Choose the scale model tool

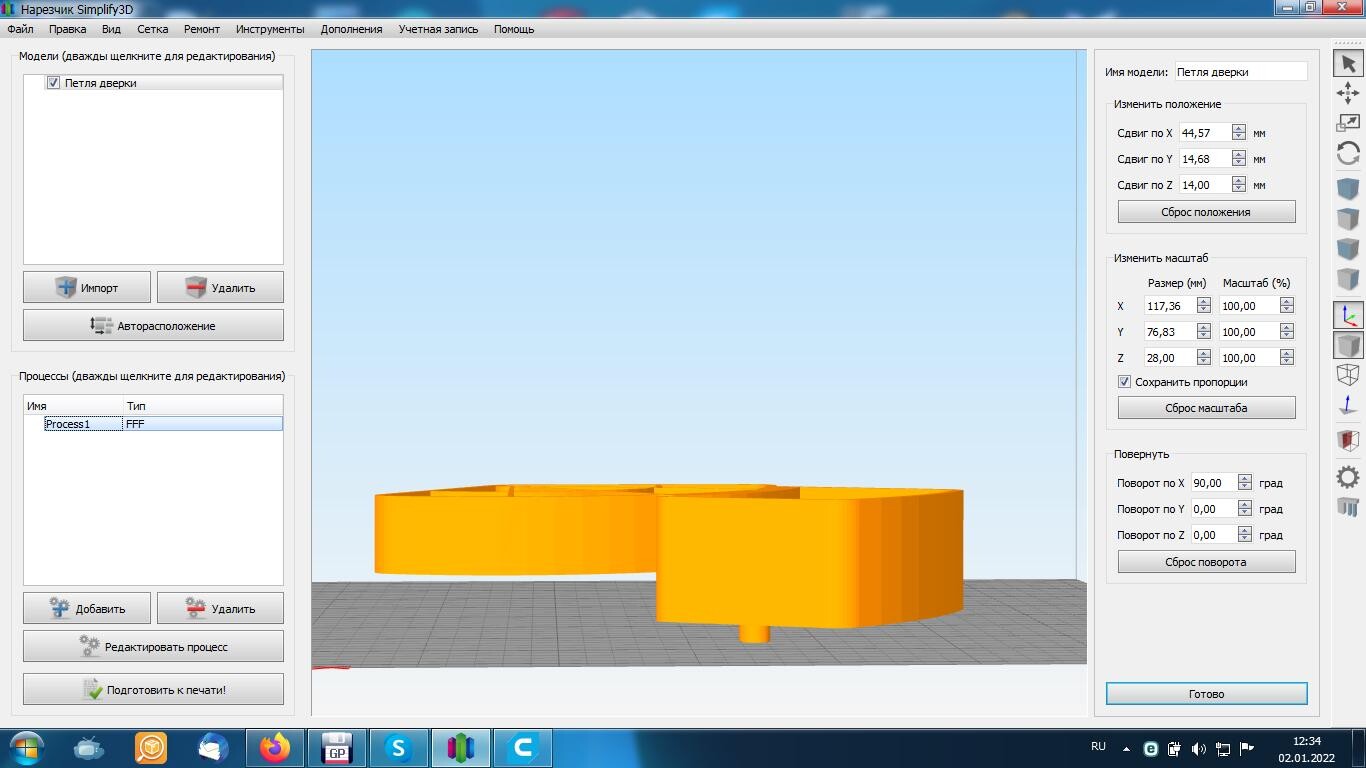click(1348, 123)
